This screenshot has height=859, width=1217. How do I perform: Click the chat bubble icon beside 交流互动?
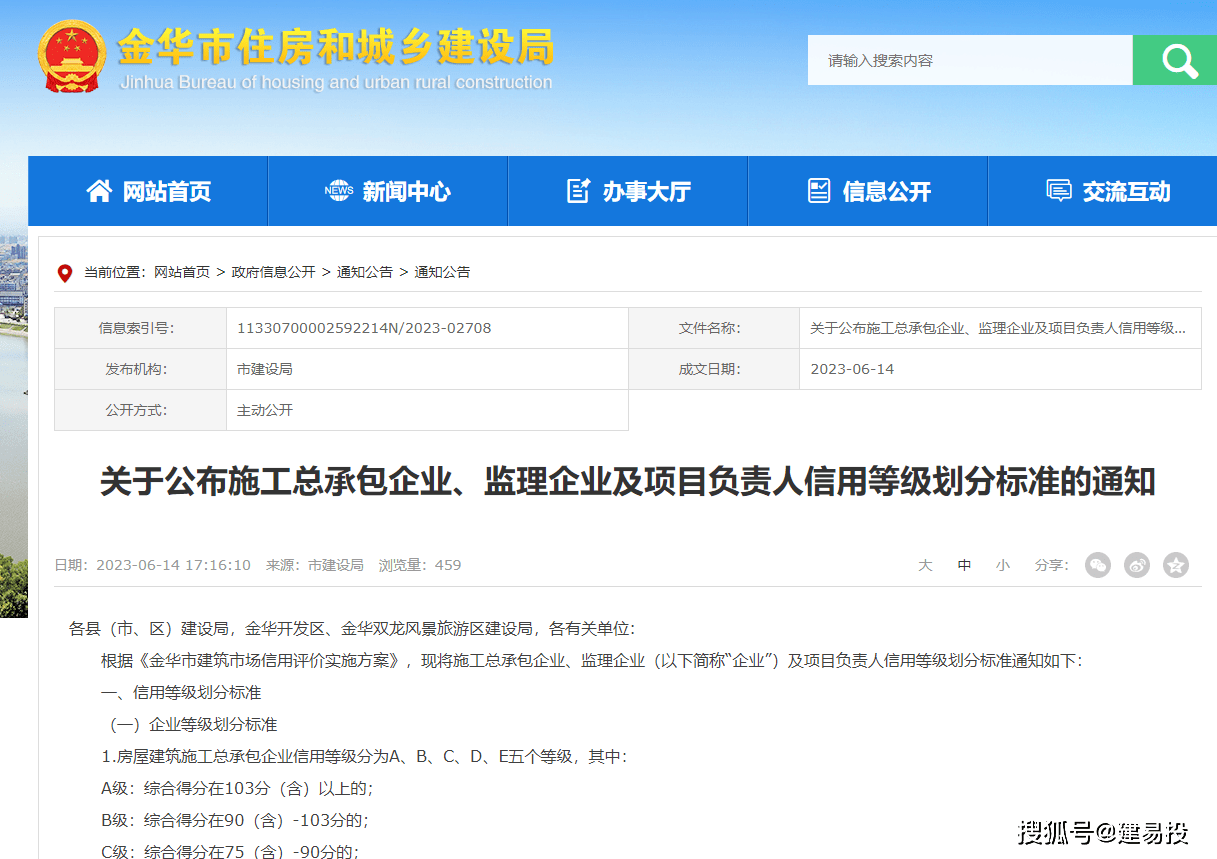click(1059, 191)
